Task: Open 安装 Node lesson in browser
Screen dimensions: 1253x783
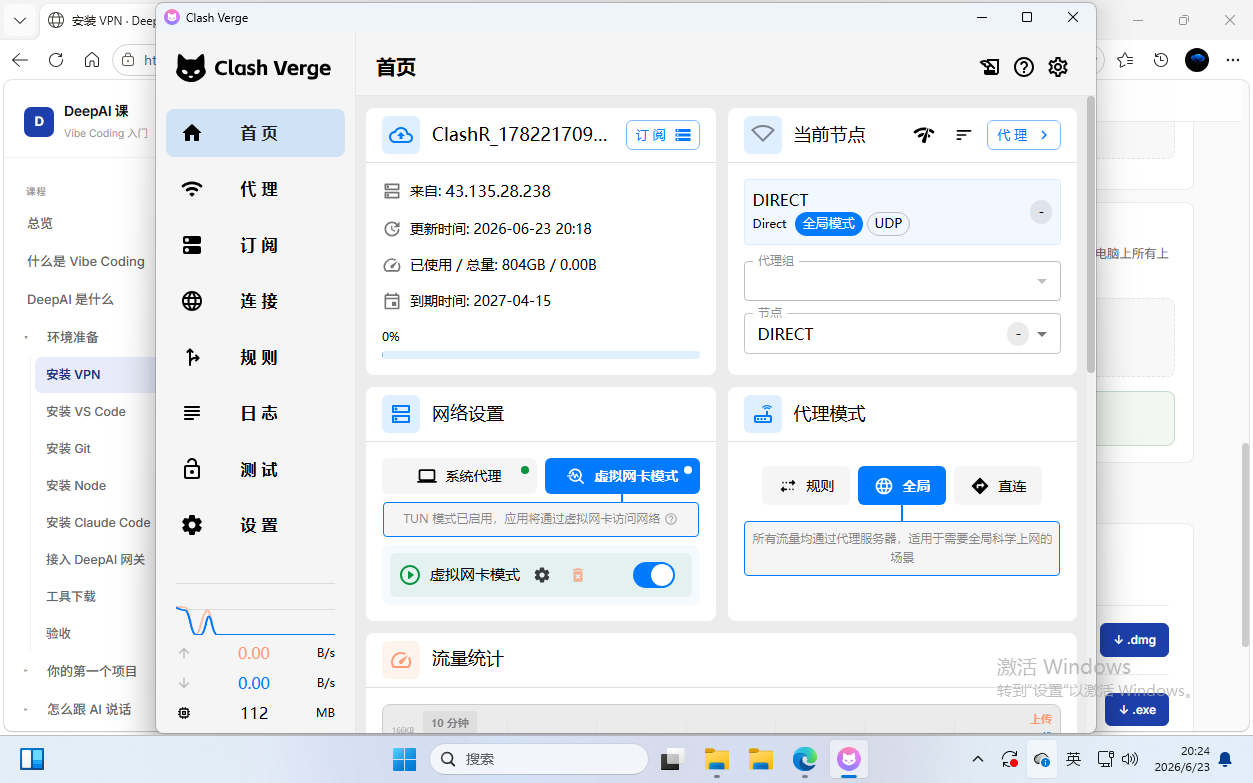Action: (76, 485)
